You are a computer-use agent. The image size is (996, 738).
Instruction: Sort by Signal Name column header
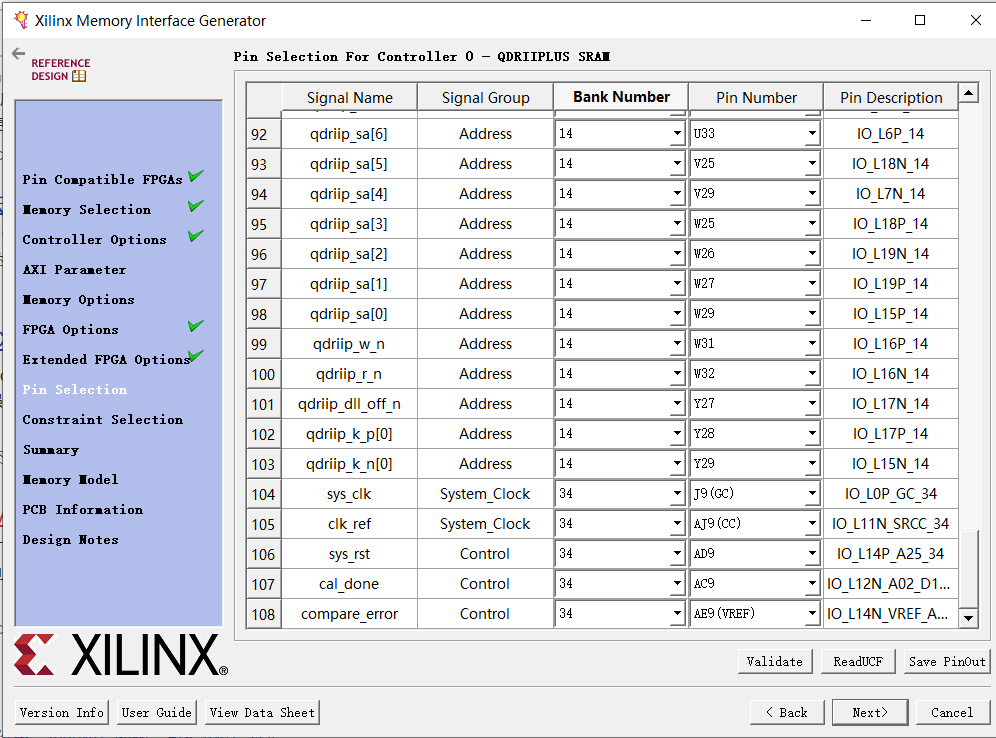[349, 97]
